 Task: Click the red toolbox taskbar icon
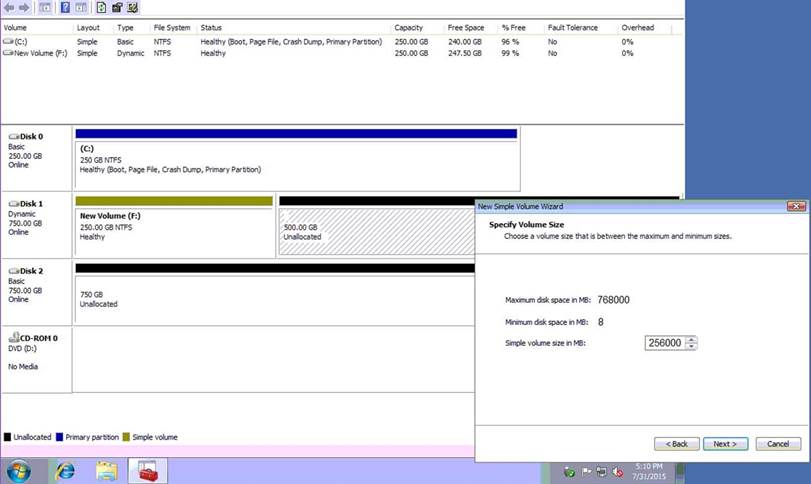[x=146, y=470]
